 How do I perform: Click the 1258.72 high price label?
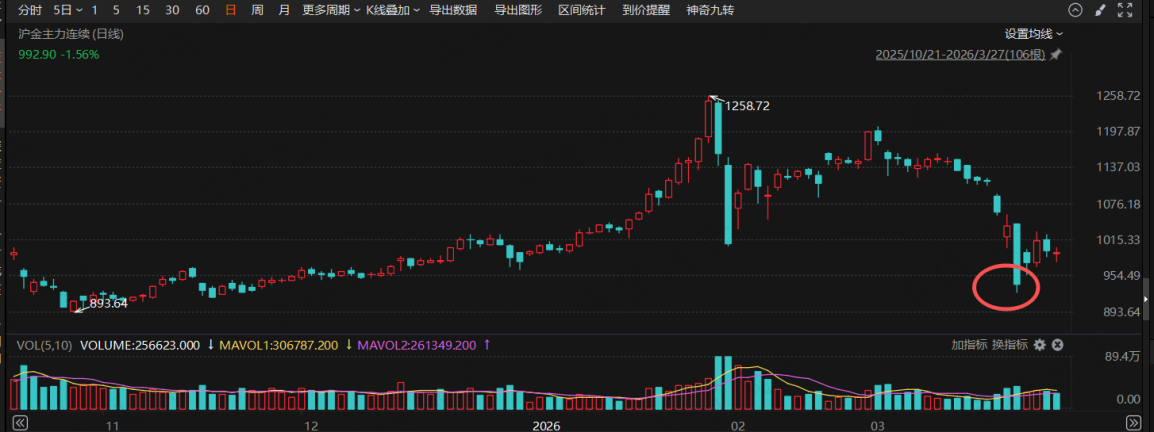747,106
